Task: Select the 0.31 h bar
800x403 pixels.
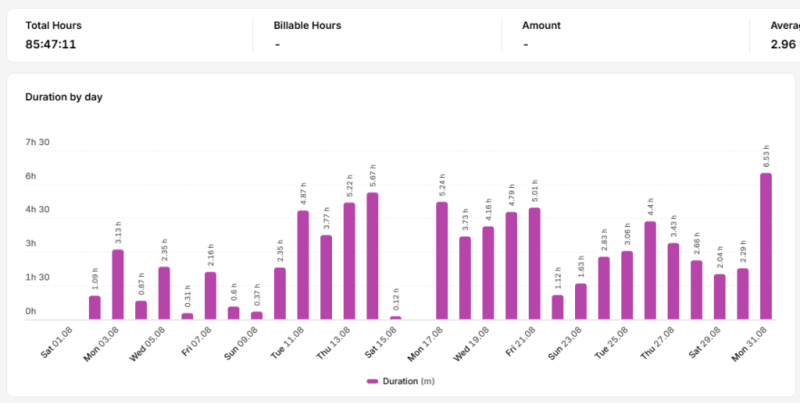Action: point(187,316)
